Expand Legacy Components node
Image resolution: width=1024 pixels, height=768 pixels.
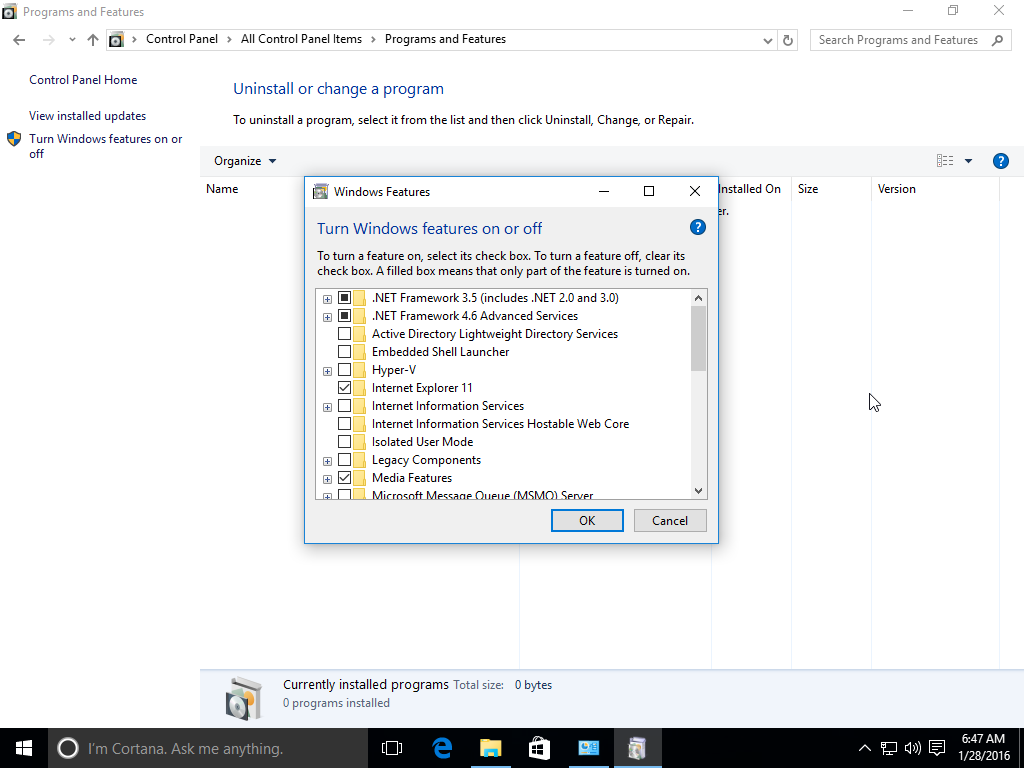(327, 461)
